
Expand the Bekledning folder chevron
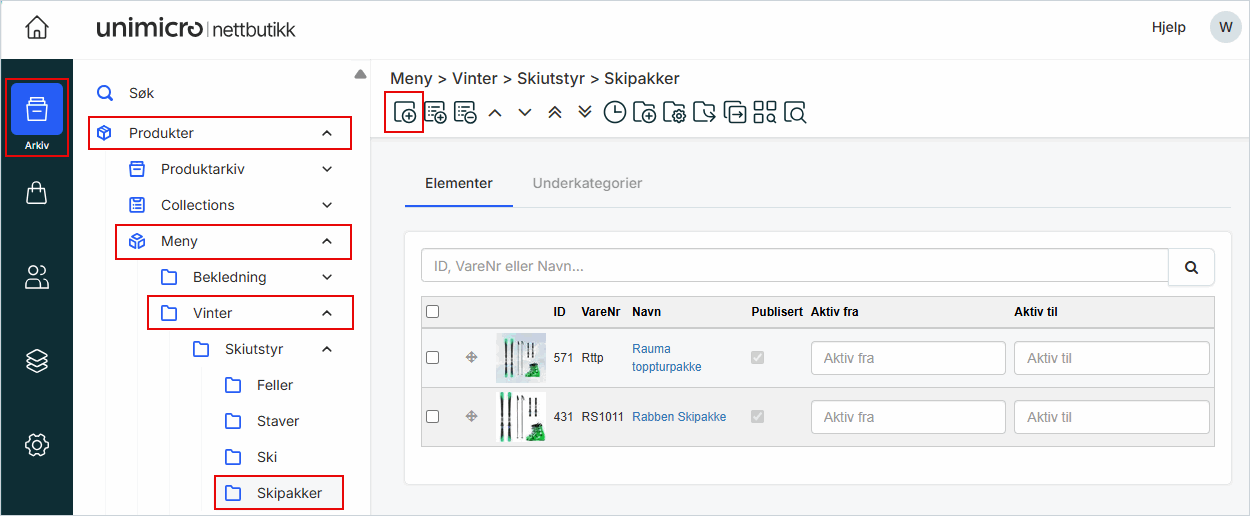[x=327, y=277]
